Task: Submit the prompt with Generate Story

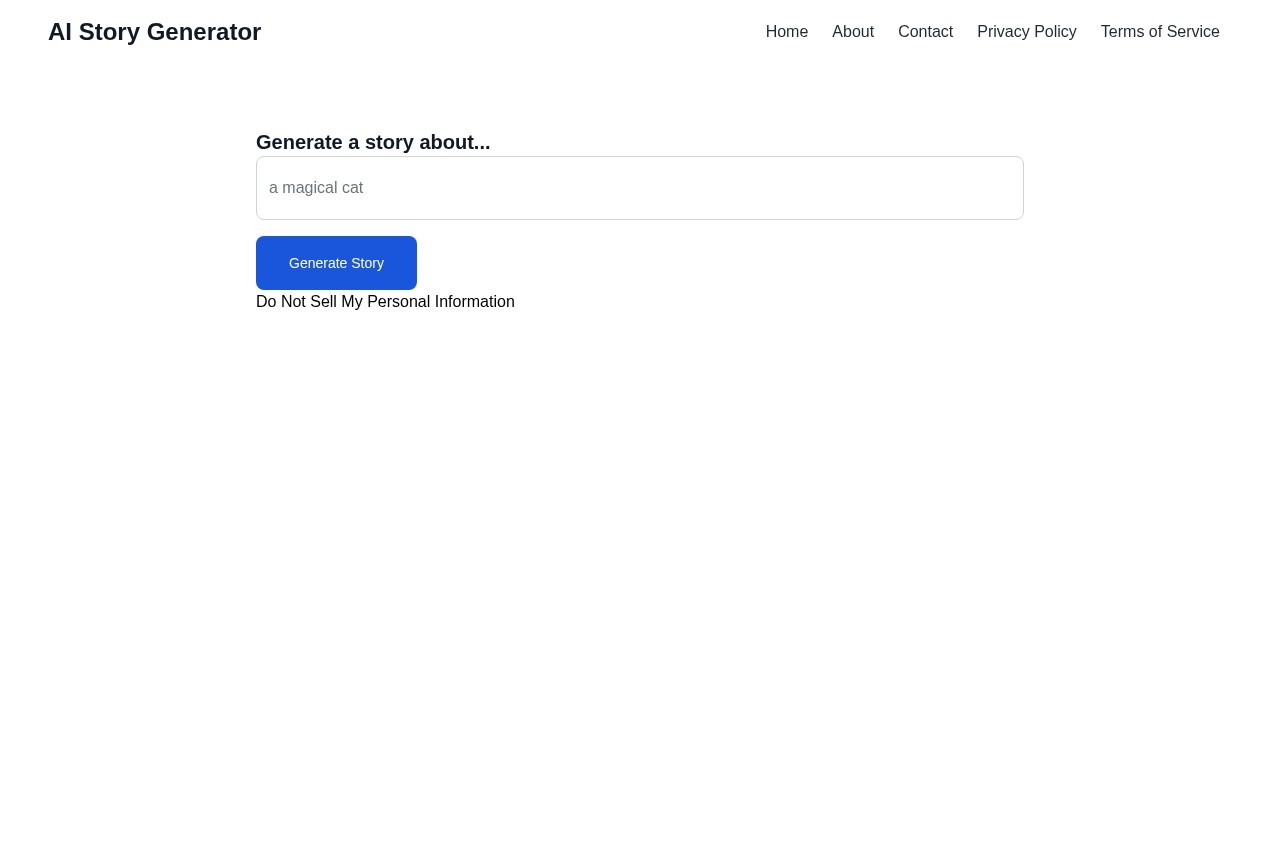Action: [x=336, y=262]
